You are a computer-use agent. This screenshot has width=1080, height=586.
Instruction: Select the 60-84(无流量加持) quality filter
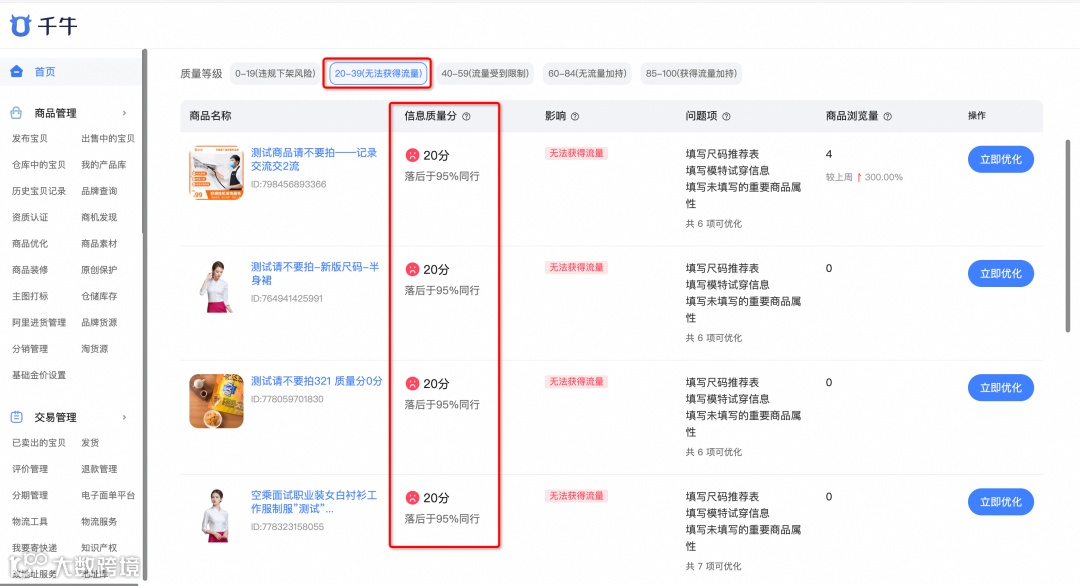tap(587, 74)
